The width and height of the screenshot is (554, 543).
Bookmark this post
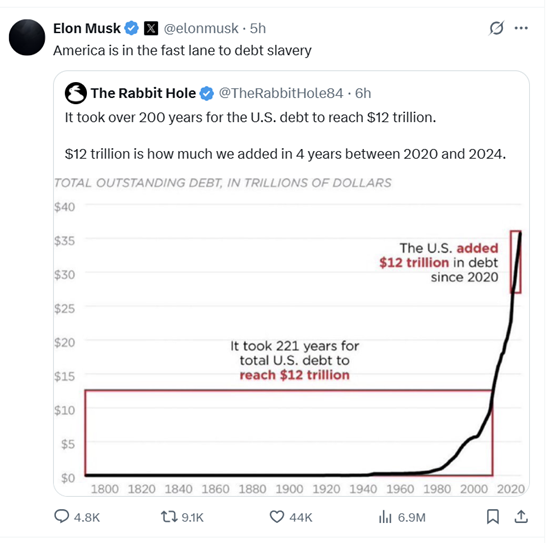pos(493,517)
